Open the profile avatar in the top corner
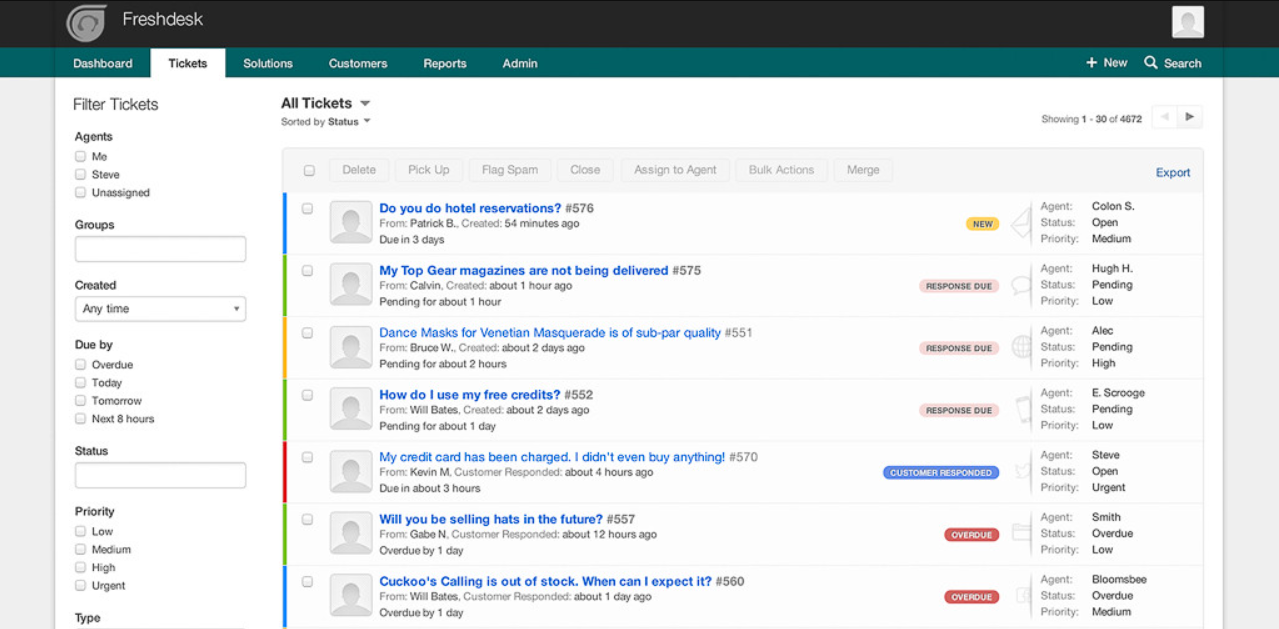Screen dimensions: 1279x629 [1186, 22]
